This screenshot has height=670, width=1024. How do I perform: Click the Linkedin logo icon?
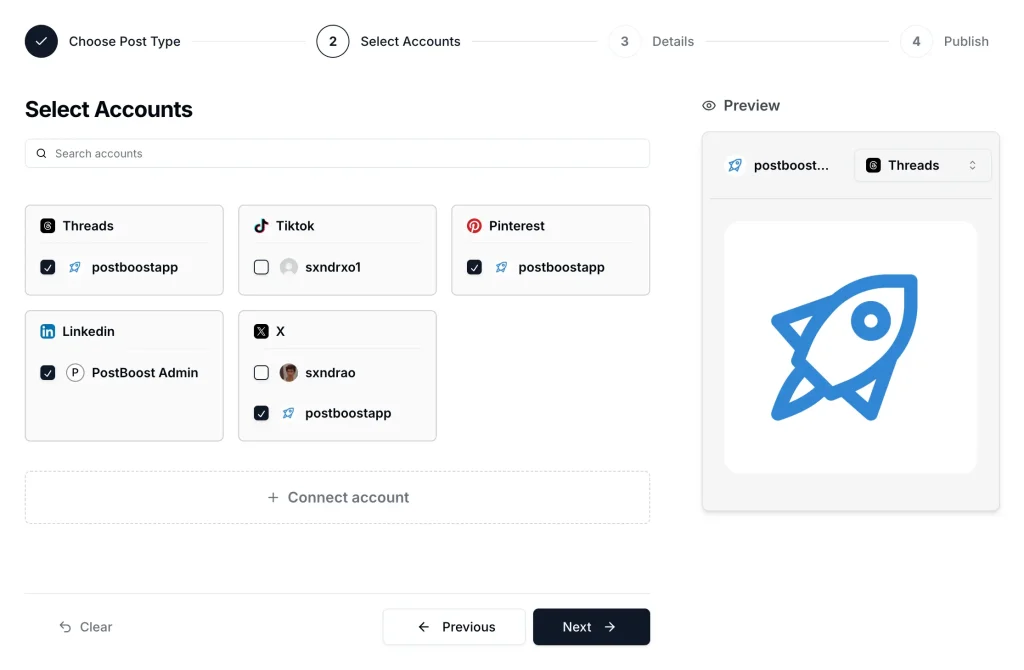coord(48,331)
